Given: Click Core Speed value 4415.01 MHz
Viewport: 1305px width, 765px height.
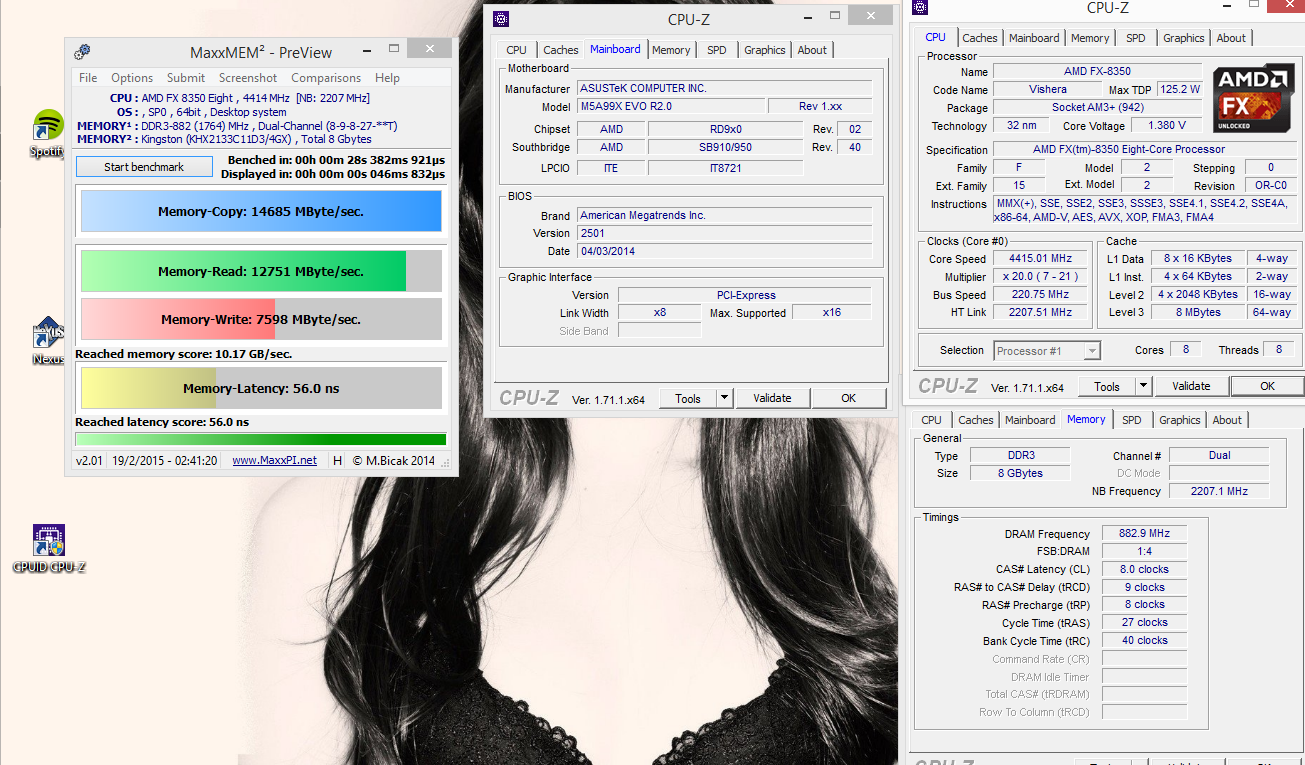Looking at the screenshot, I should tap(1042, 259).
